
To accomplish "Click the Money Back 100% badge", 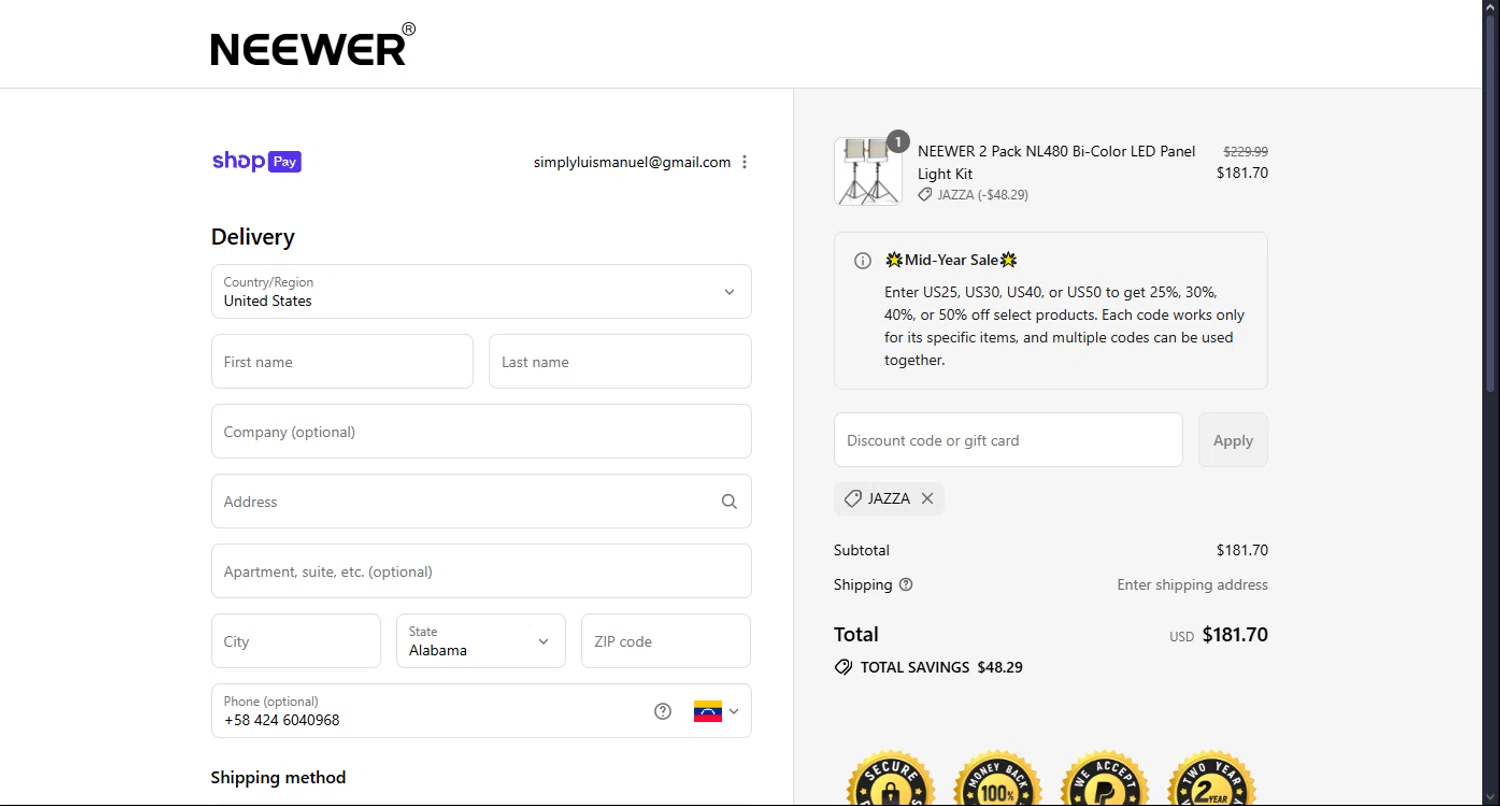I will 998,778.
